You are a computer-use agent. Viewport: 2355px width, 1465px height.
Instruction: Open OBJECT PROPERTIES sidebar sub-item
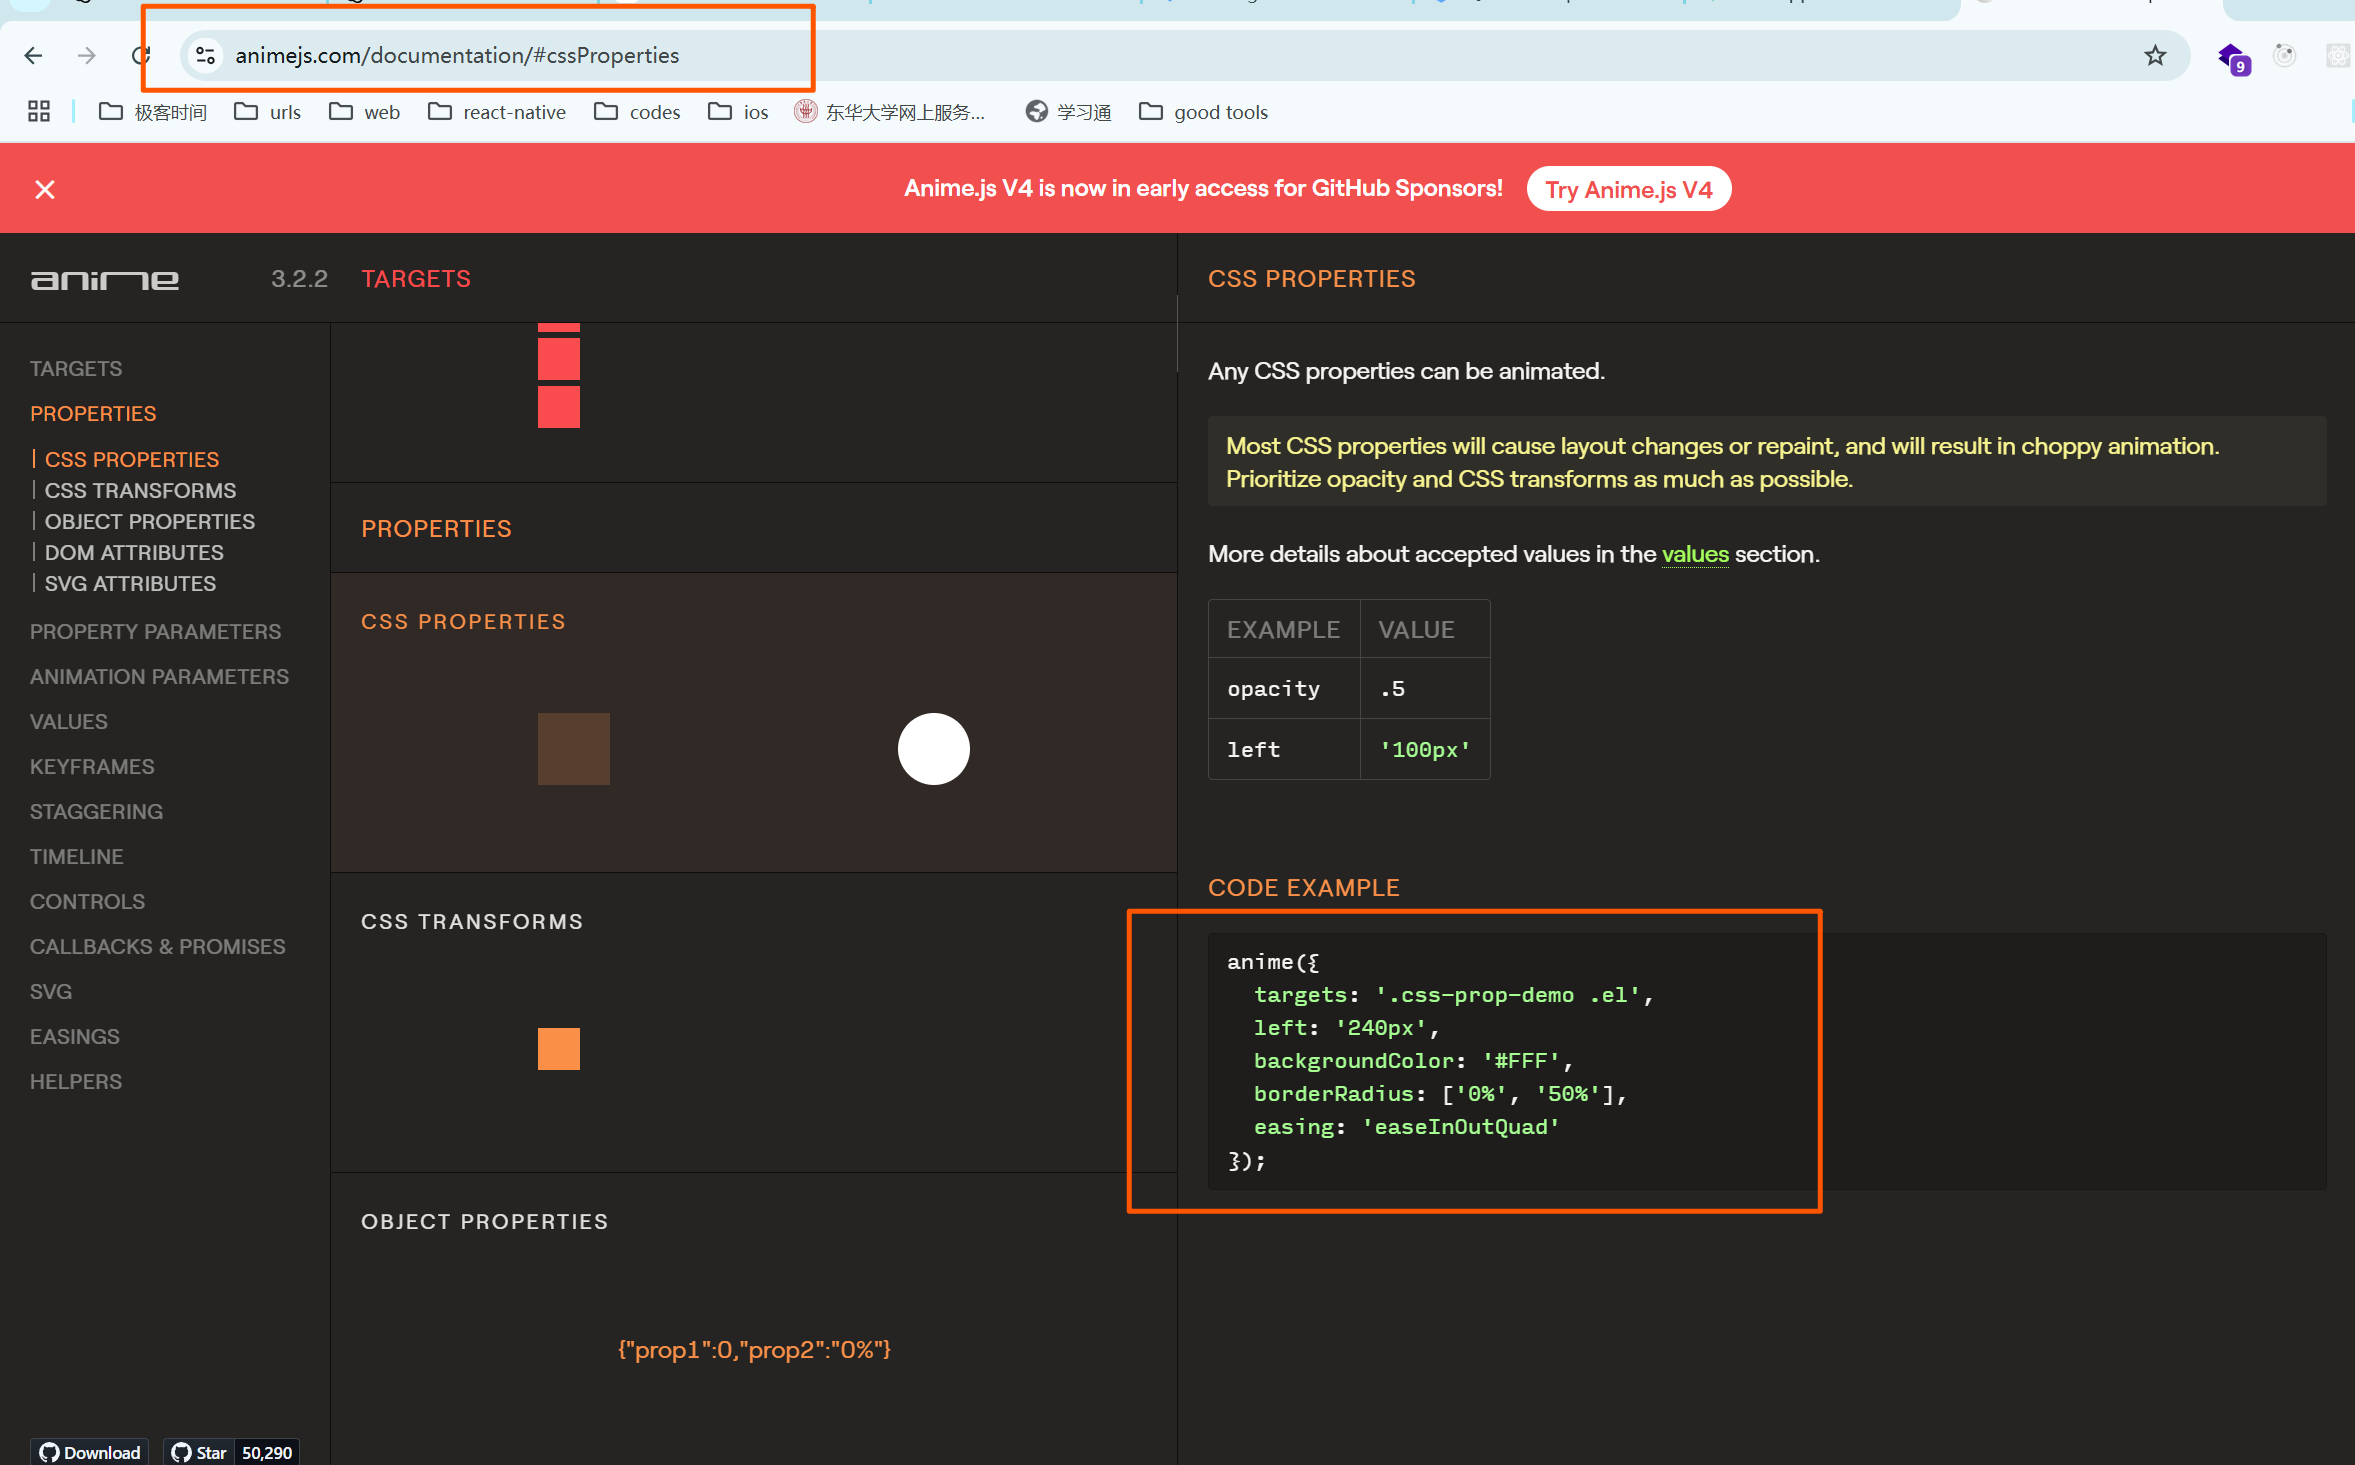[x=150, y=522]
